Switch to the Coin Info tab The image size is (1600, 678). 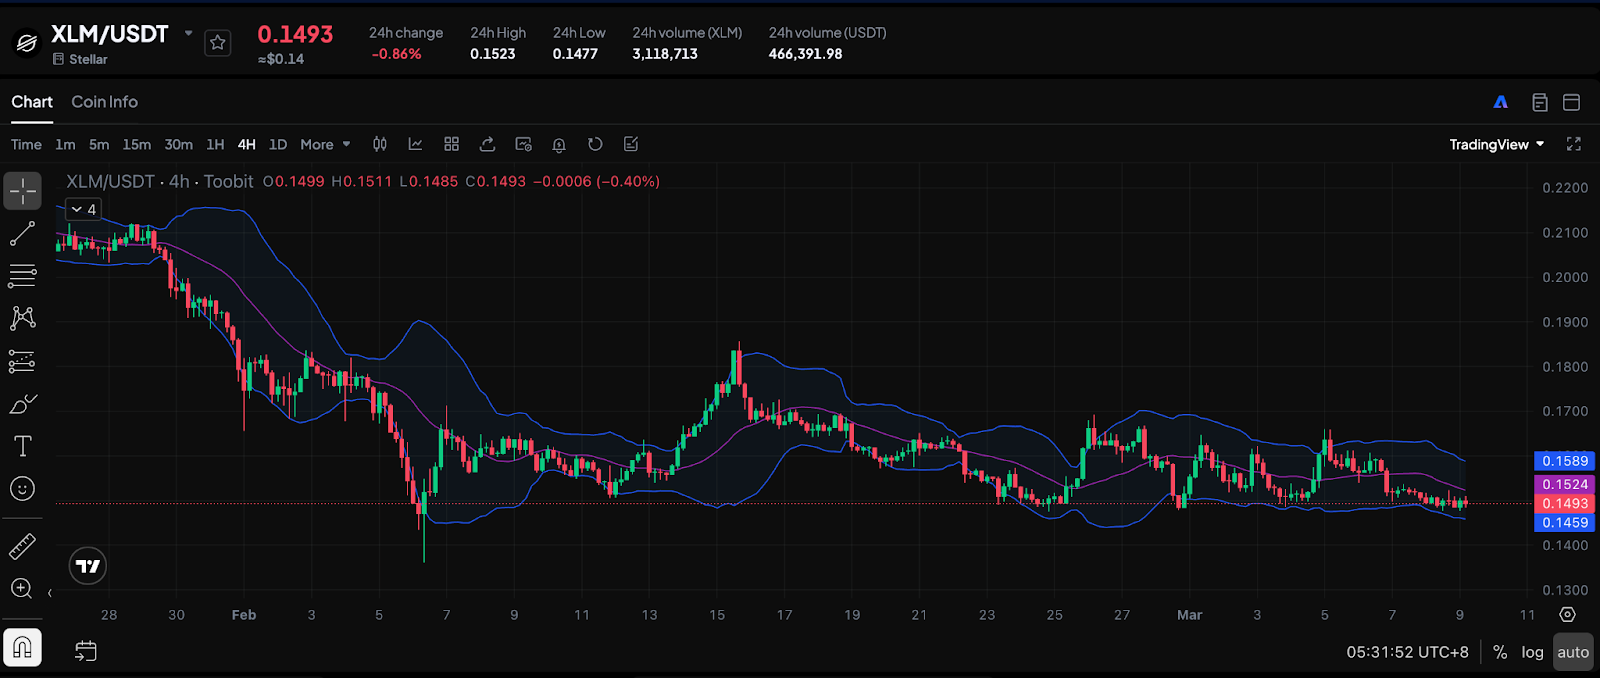pyautogui.click(x=104, y=102)
